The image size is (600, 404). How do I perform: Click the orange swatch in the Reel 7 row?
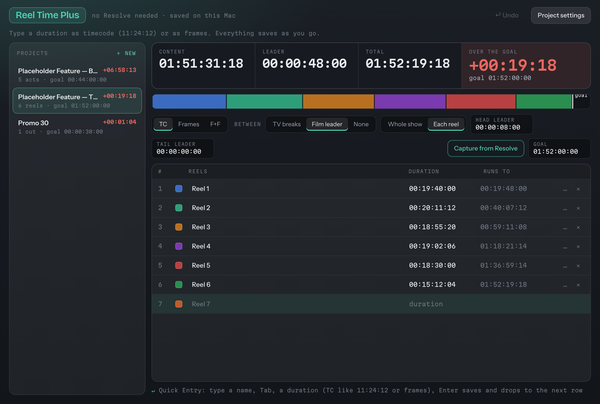coord(179,304)
